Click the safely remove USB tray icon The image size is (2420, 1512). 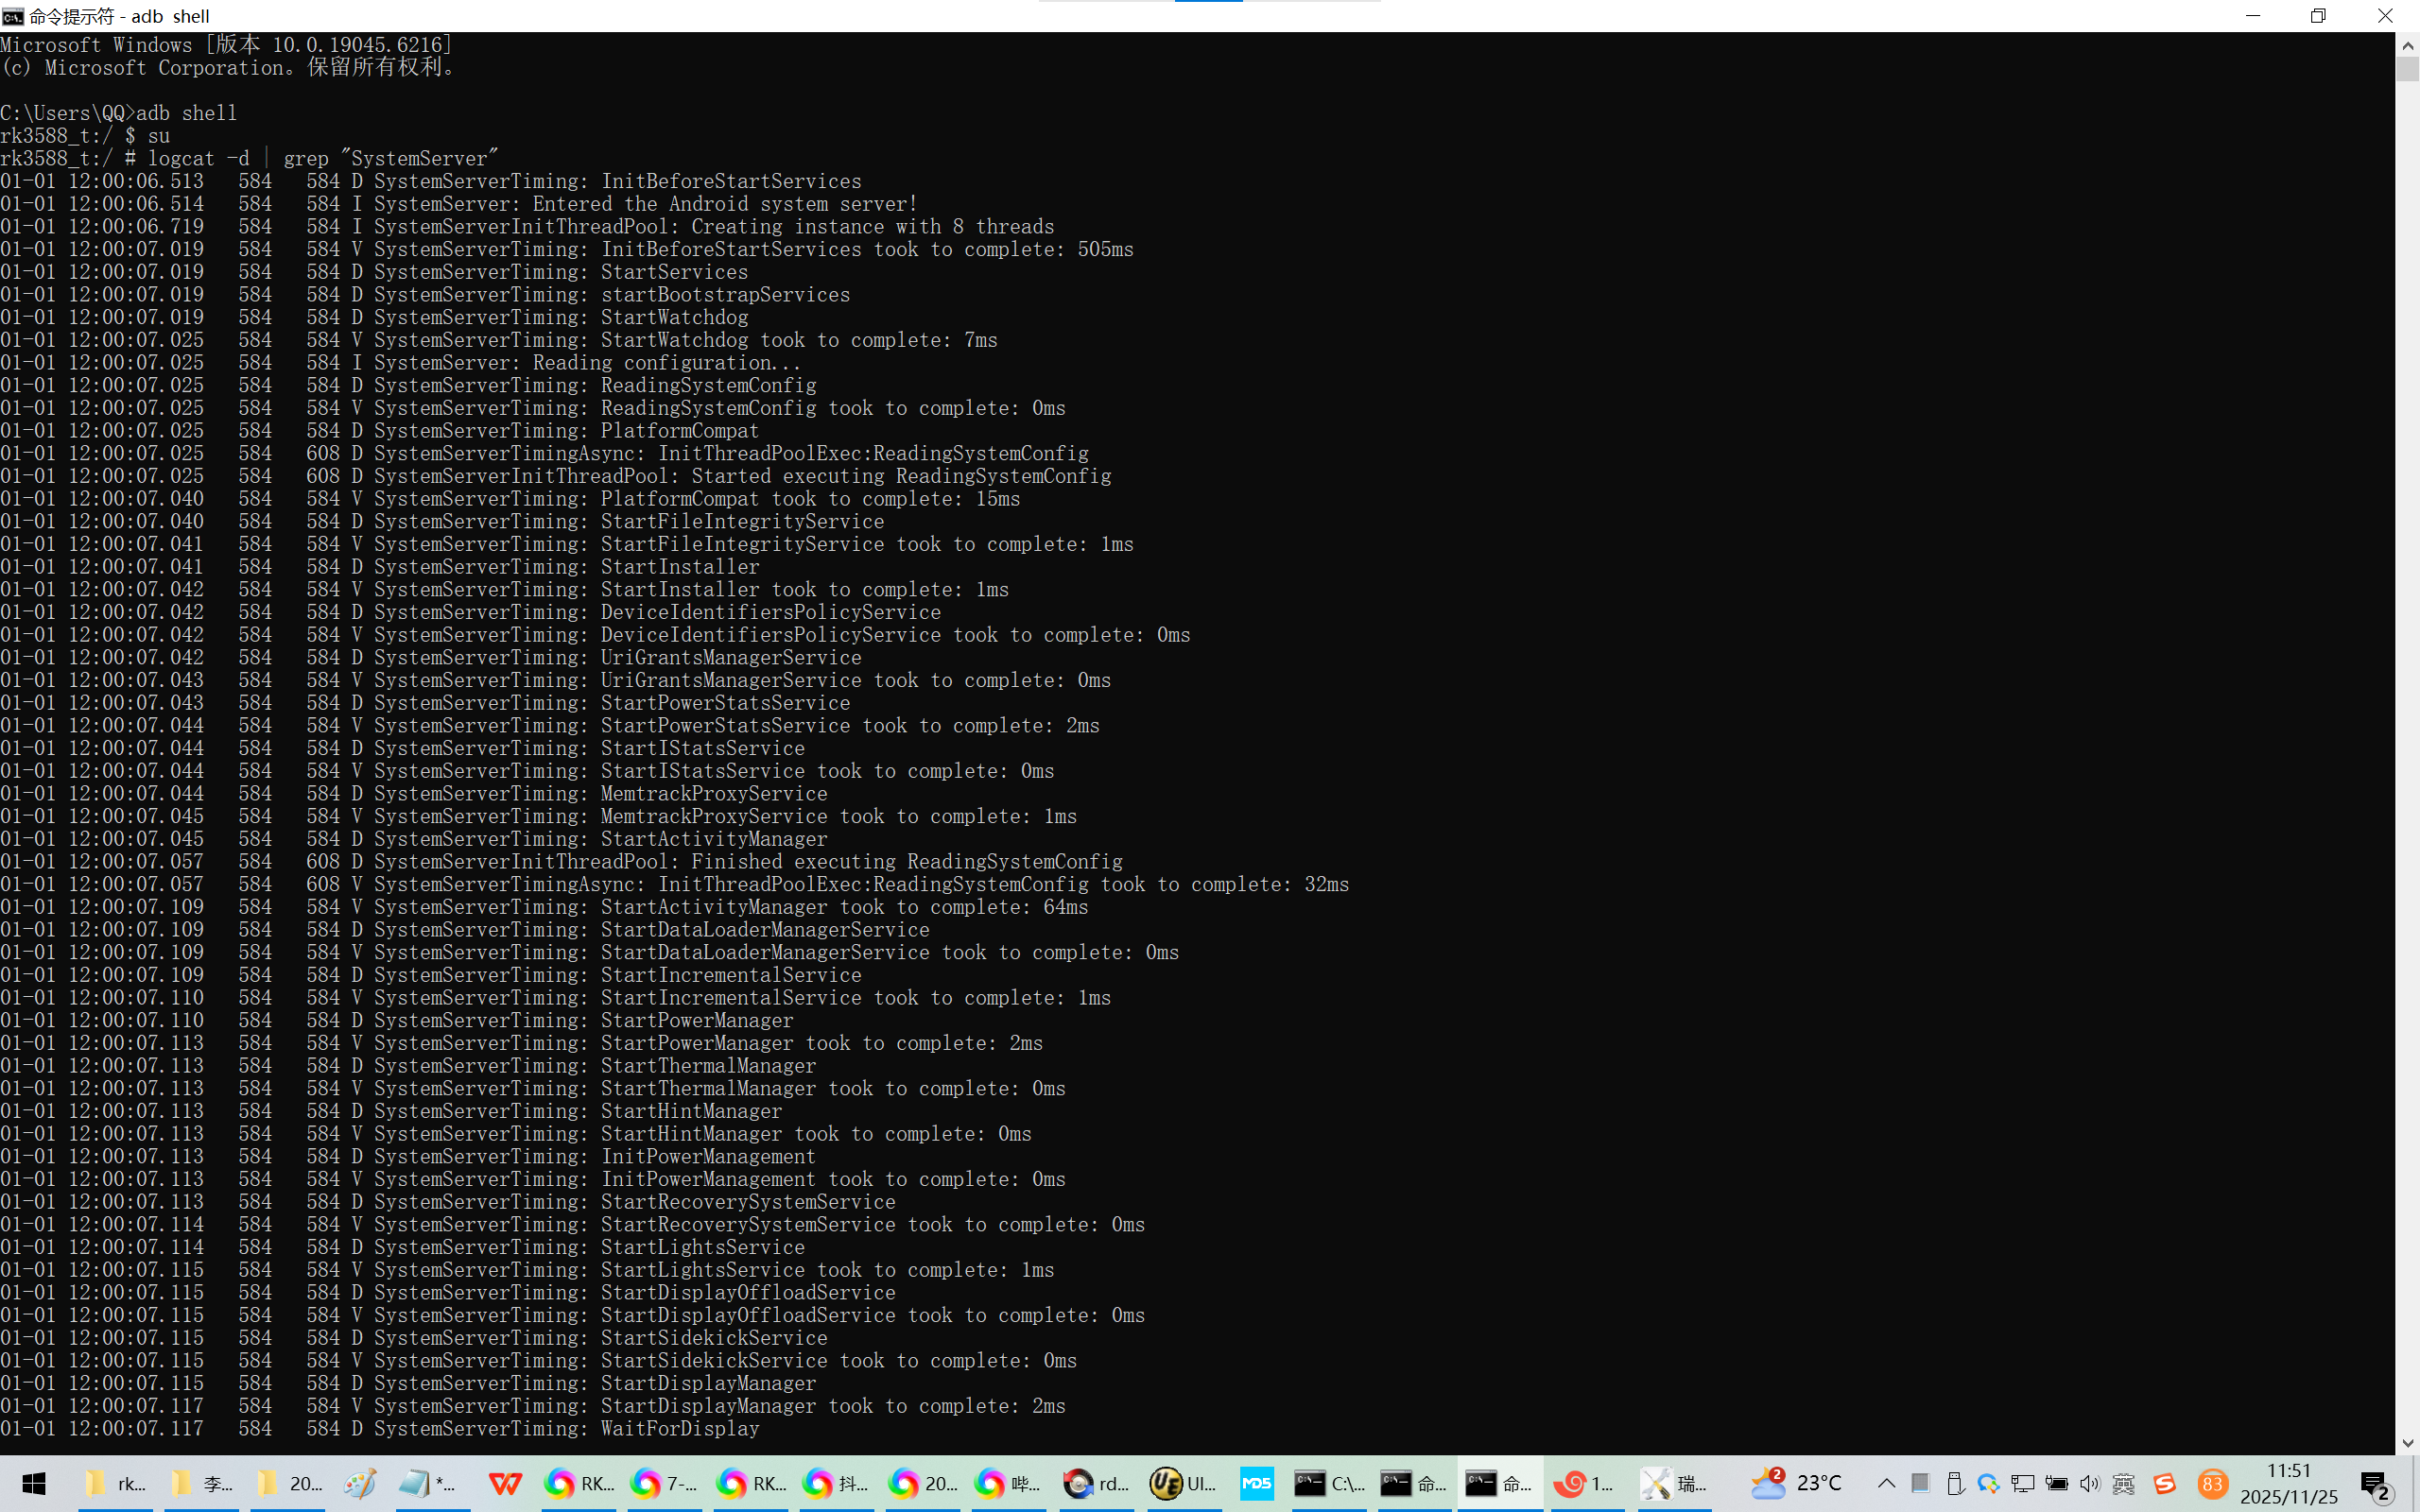coord(1955,1483)
